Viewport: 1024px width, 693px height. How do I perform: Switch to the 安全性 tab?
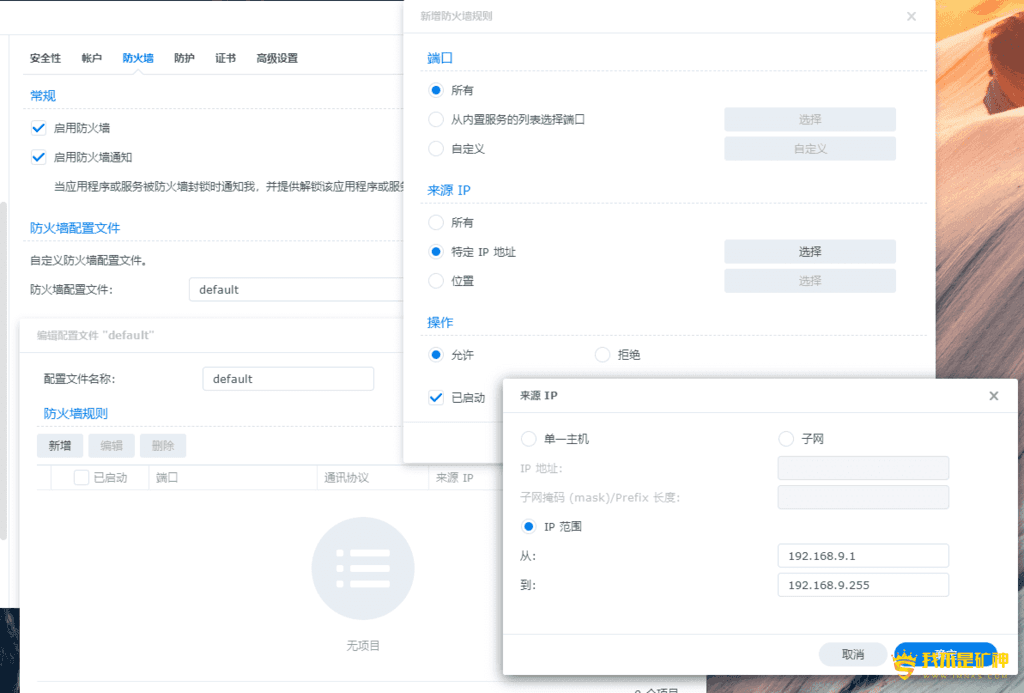(45, 58)
